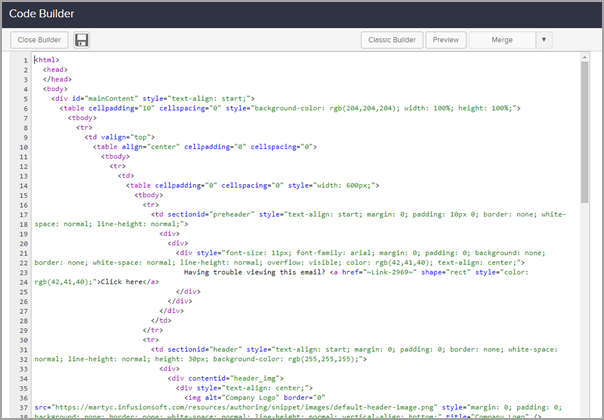Close the Code Builder
Image resolution: width=604 pixels, height=420 pixels.
pos(40,40)
